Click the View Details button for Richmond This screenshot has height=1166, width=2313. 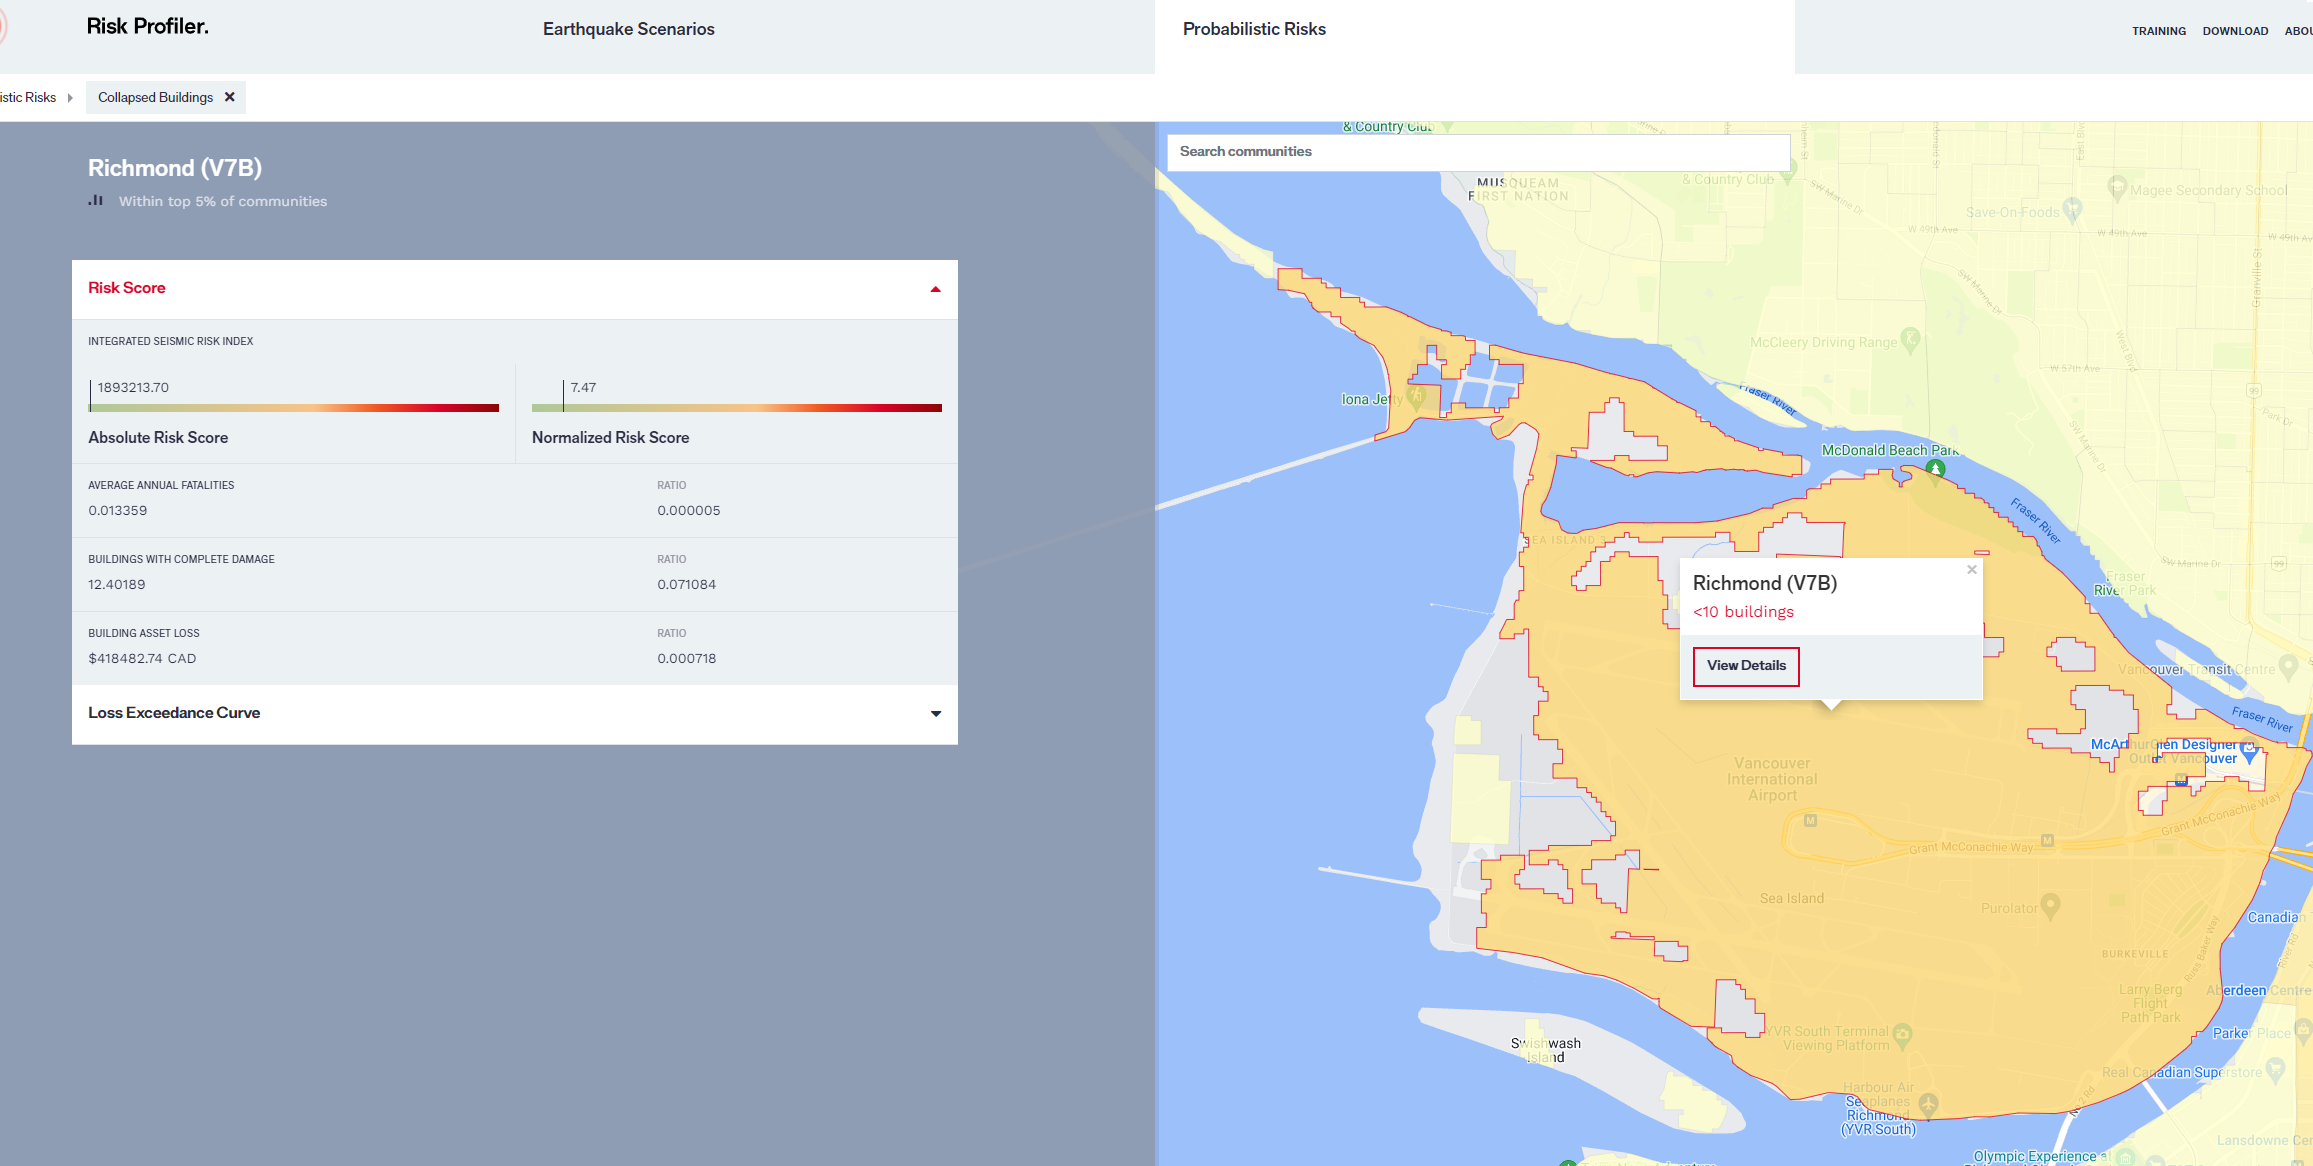(1745, 666)
